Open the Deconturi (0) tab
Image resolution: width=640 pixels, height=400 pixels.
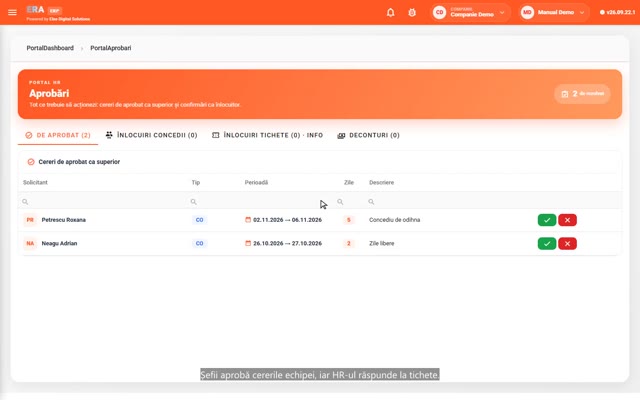point(369,135)
